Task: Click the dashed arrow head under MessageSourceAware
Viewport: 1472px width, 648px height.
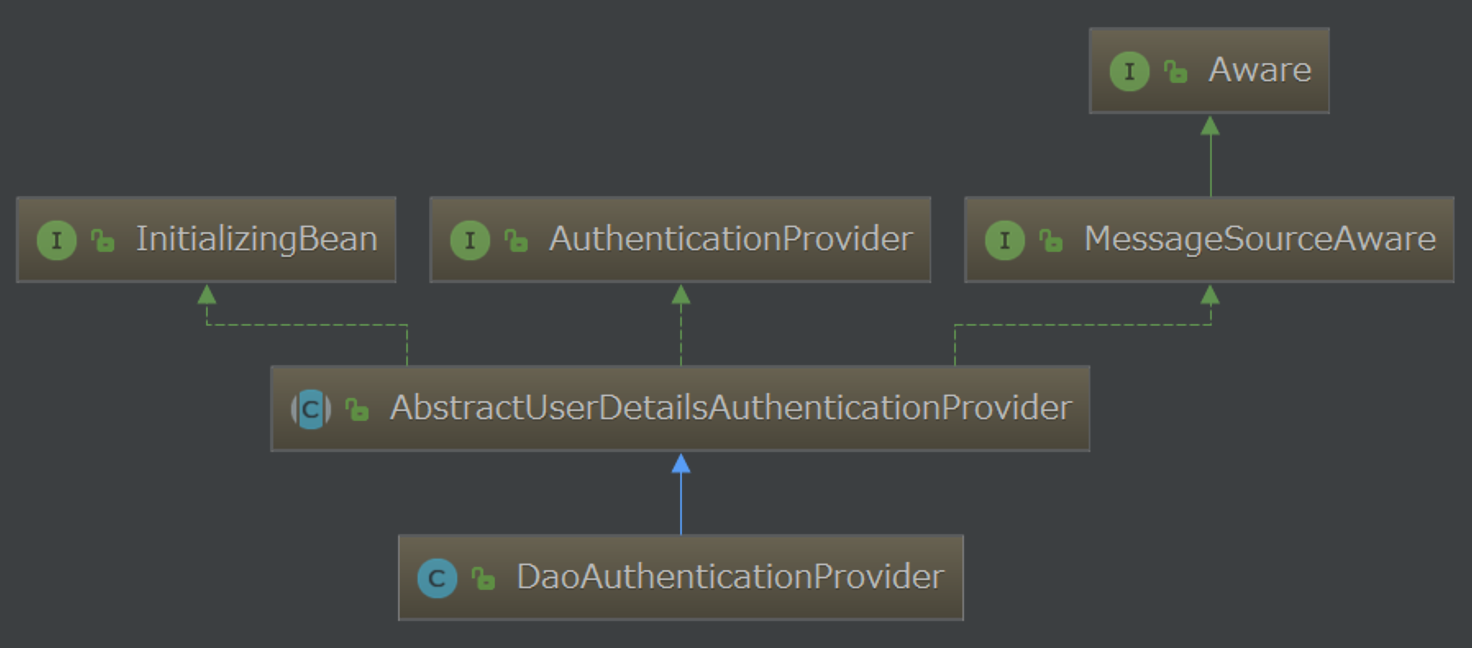Action: coord(1210,294)
